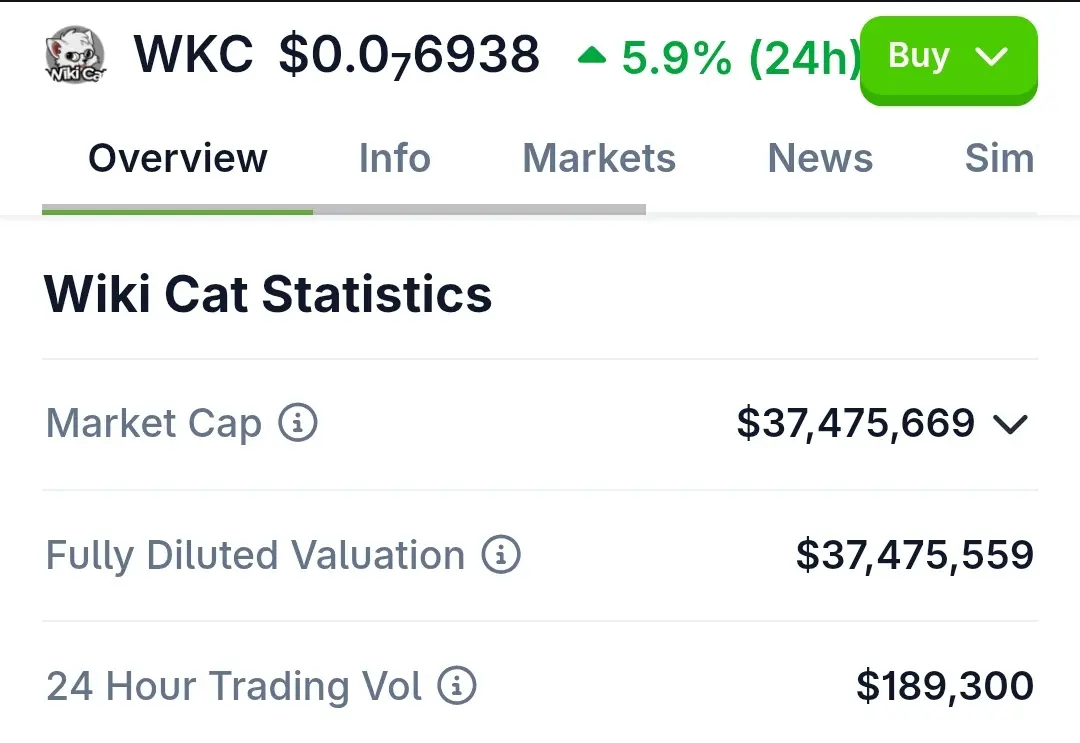This screenshot has height=743, width=1080.
Task: Expand Market Cap value chevron
Action: (x=1010, y=424)
